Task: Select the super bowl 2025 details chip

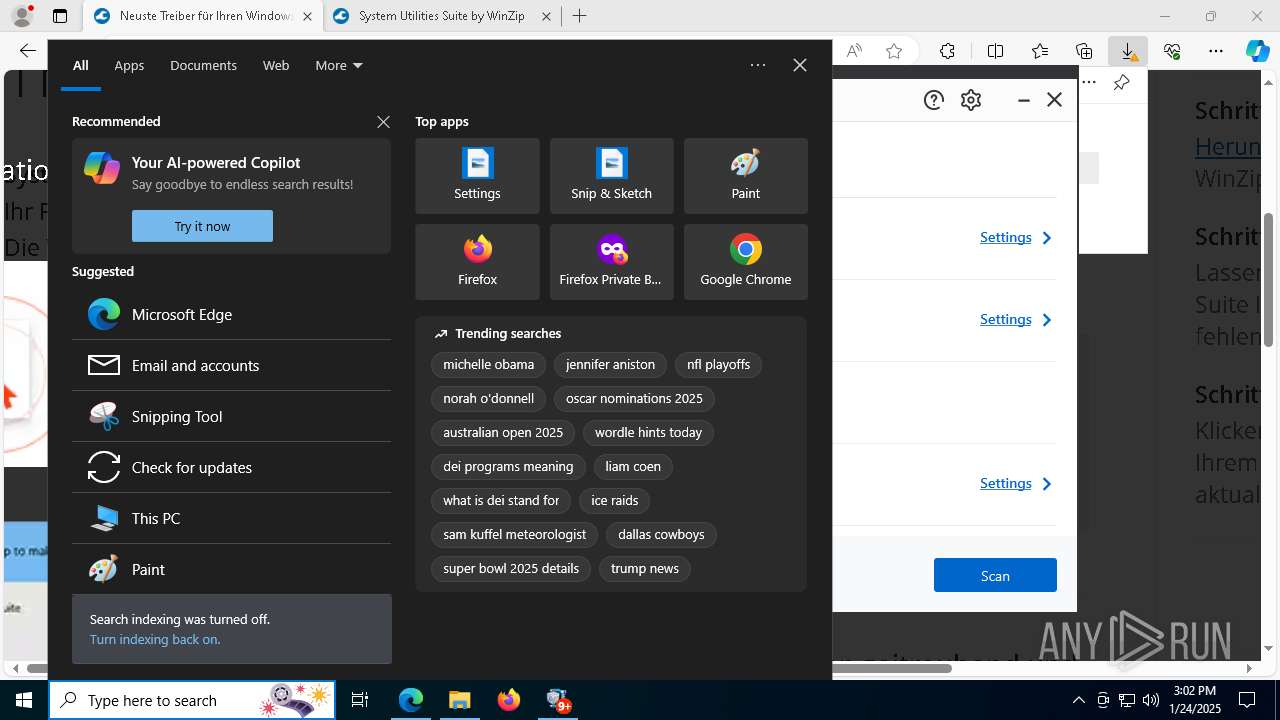Action: (x=511, y=569)
